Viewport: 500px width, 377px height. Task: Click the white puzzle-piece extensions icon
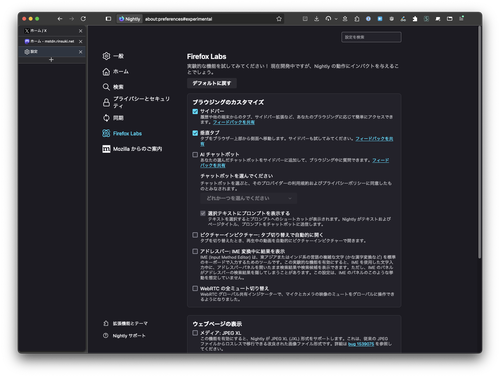tap(415, 19)
